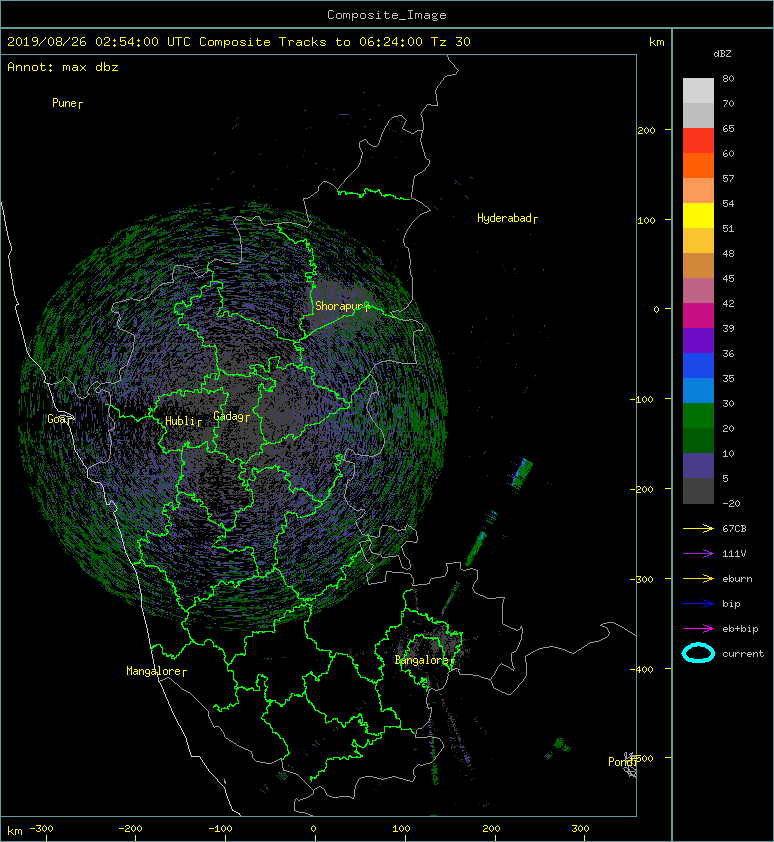This screenshot has height=842, width=774.
Task: Click the '-400' tick on vertical axis
Action: (x=641, y=669)
